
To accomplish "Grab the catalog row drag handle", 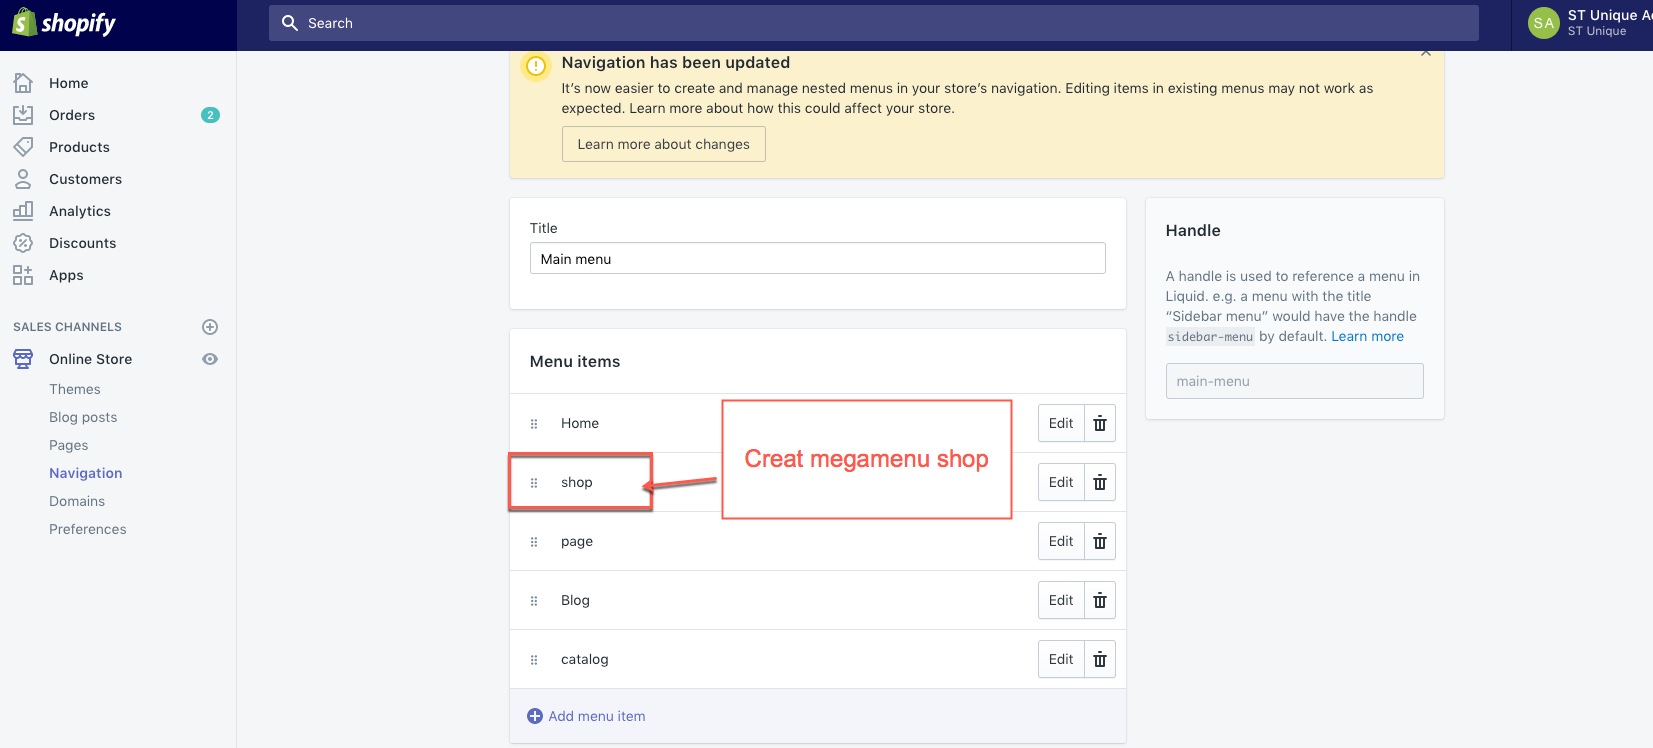I will (534, 660).
